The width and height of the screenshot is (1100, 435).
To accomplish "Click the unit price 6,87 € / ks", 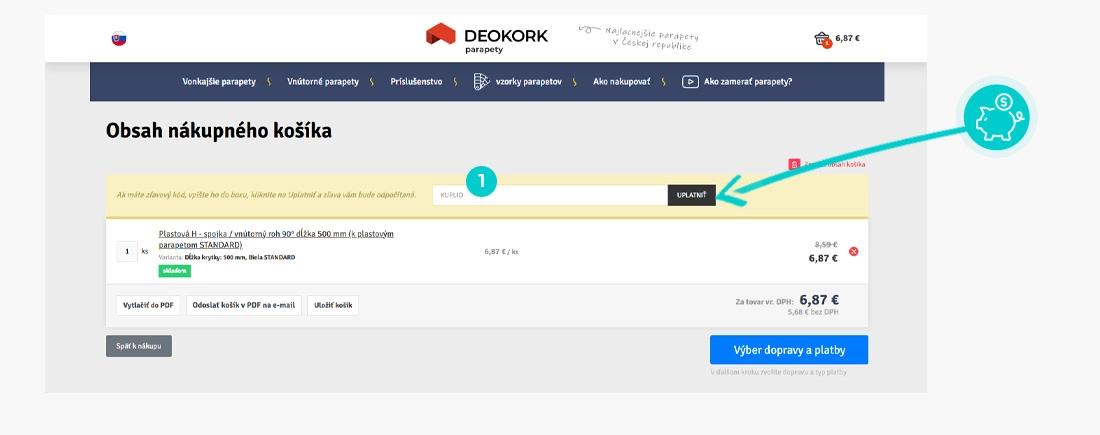I will tap(502, 251).
